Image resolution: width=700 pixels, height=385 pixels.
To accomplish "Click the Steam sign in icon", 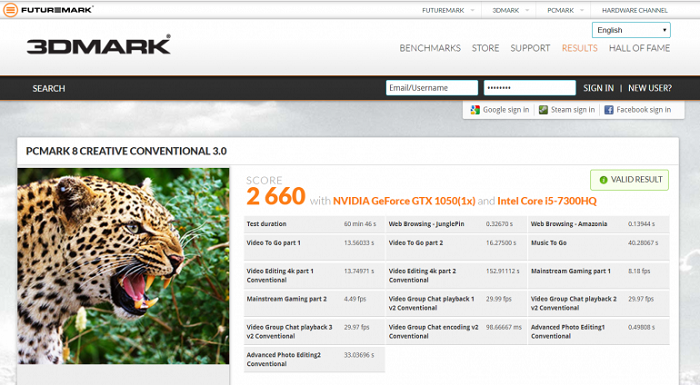I will pyautogui.click(x=543, y=109).
